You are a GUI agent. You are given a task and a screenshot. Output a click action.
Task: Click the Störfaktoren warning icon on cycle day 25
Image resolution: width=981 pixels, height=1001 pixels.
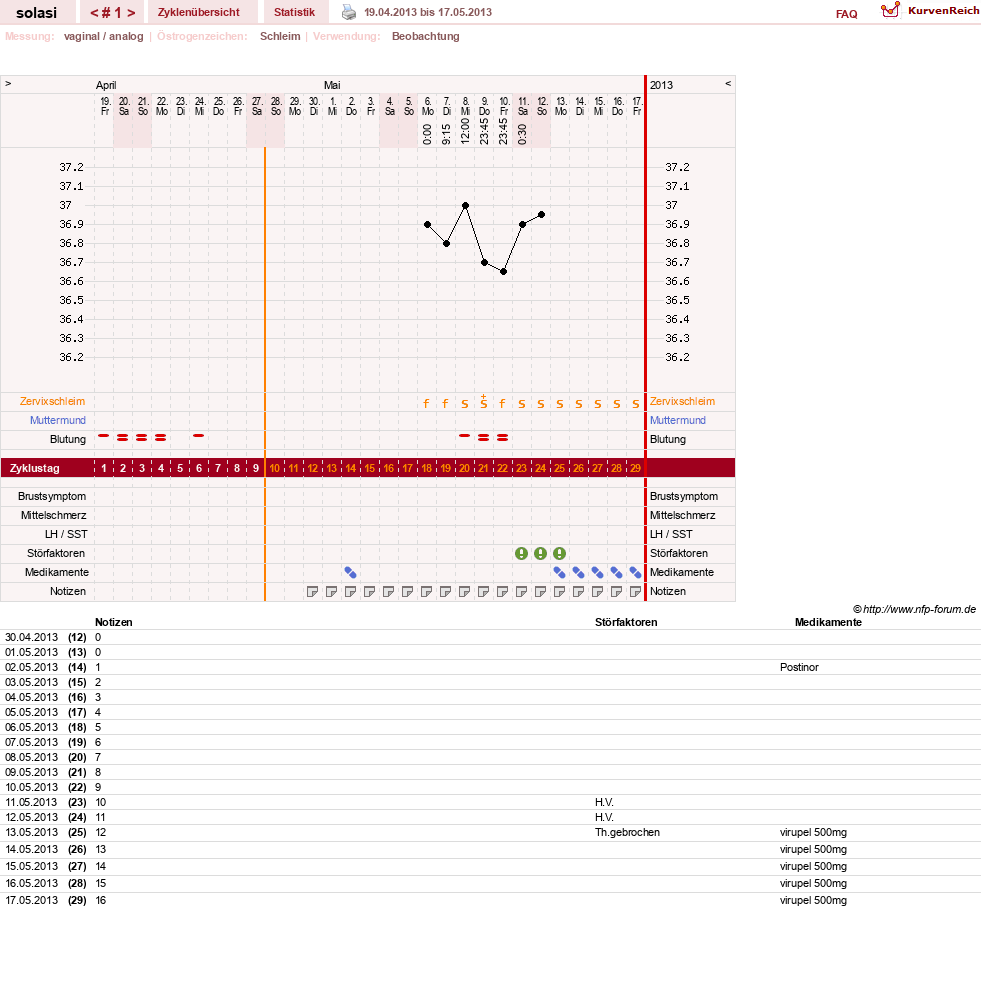point(559,553)
